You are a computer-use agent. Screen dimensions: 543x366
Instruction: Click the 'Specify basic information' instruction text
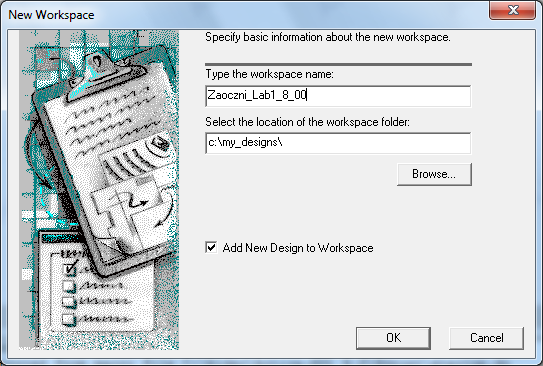coord(328,37)
